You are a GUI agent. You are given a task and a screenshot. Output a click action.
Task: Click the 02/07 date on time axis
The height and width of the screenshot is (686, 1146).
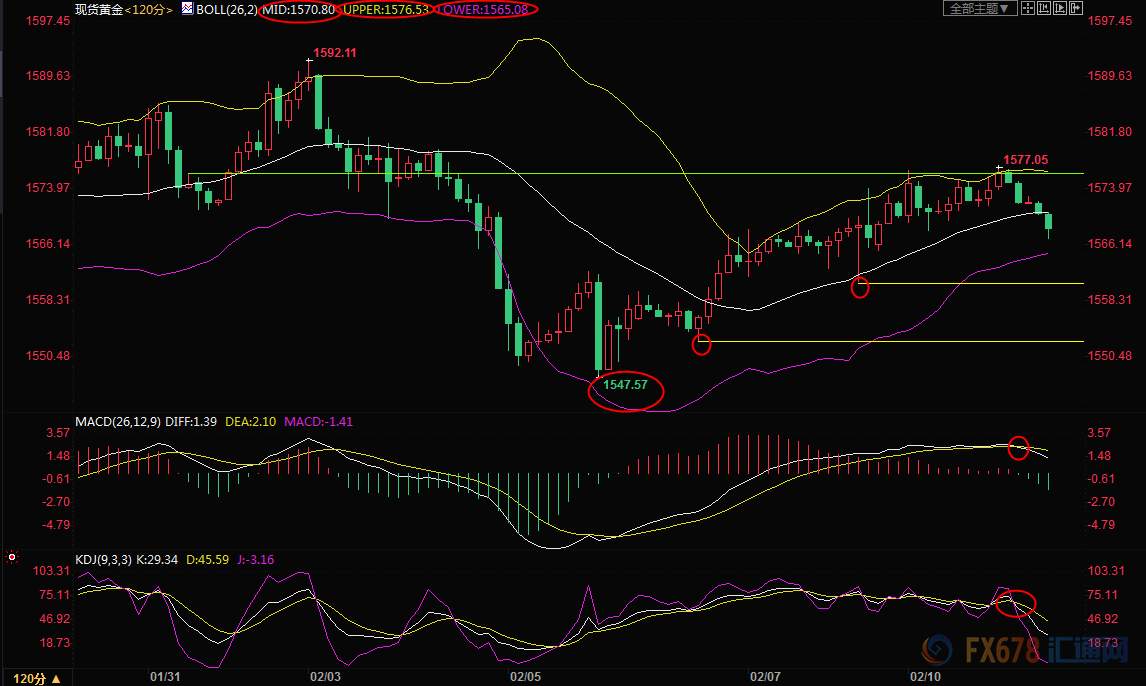[x=765, y=677]
